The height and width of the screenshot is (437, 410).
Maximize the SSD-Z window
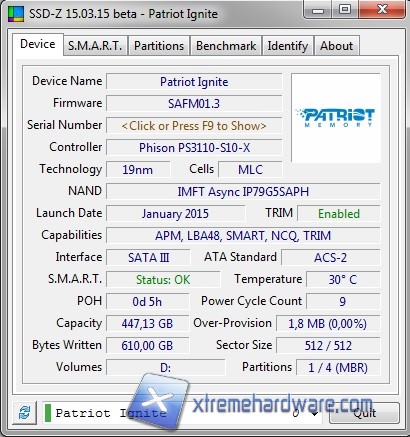(345, 10)
